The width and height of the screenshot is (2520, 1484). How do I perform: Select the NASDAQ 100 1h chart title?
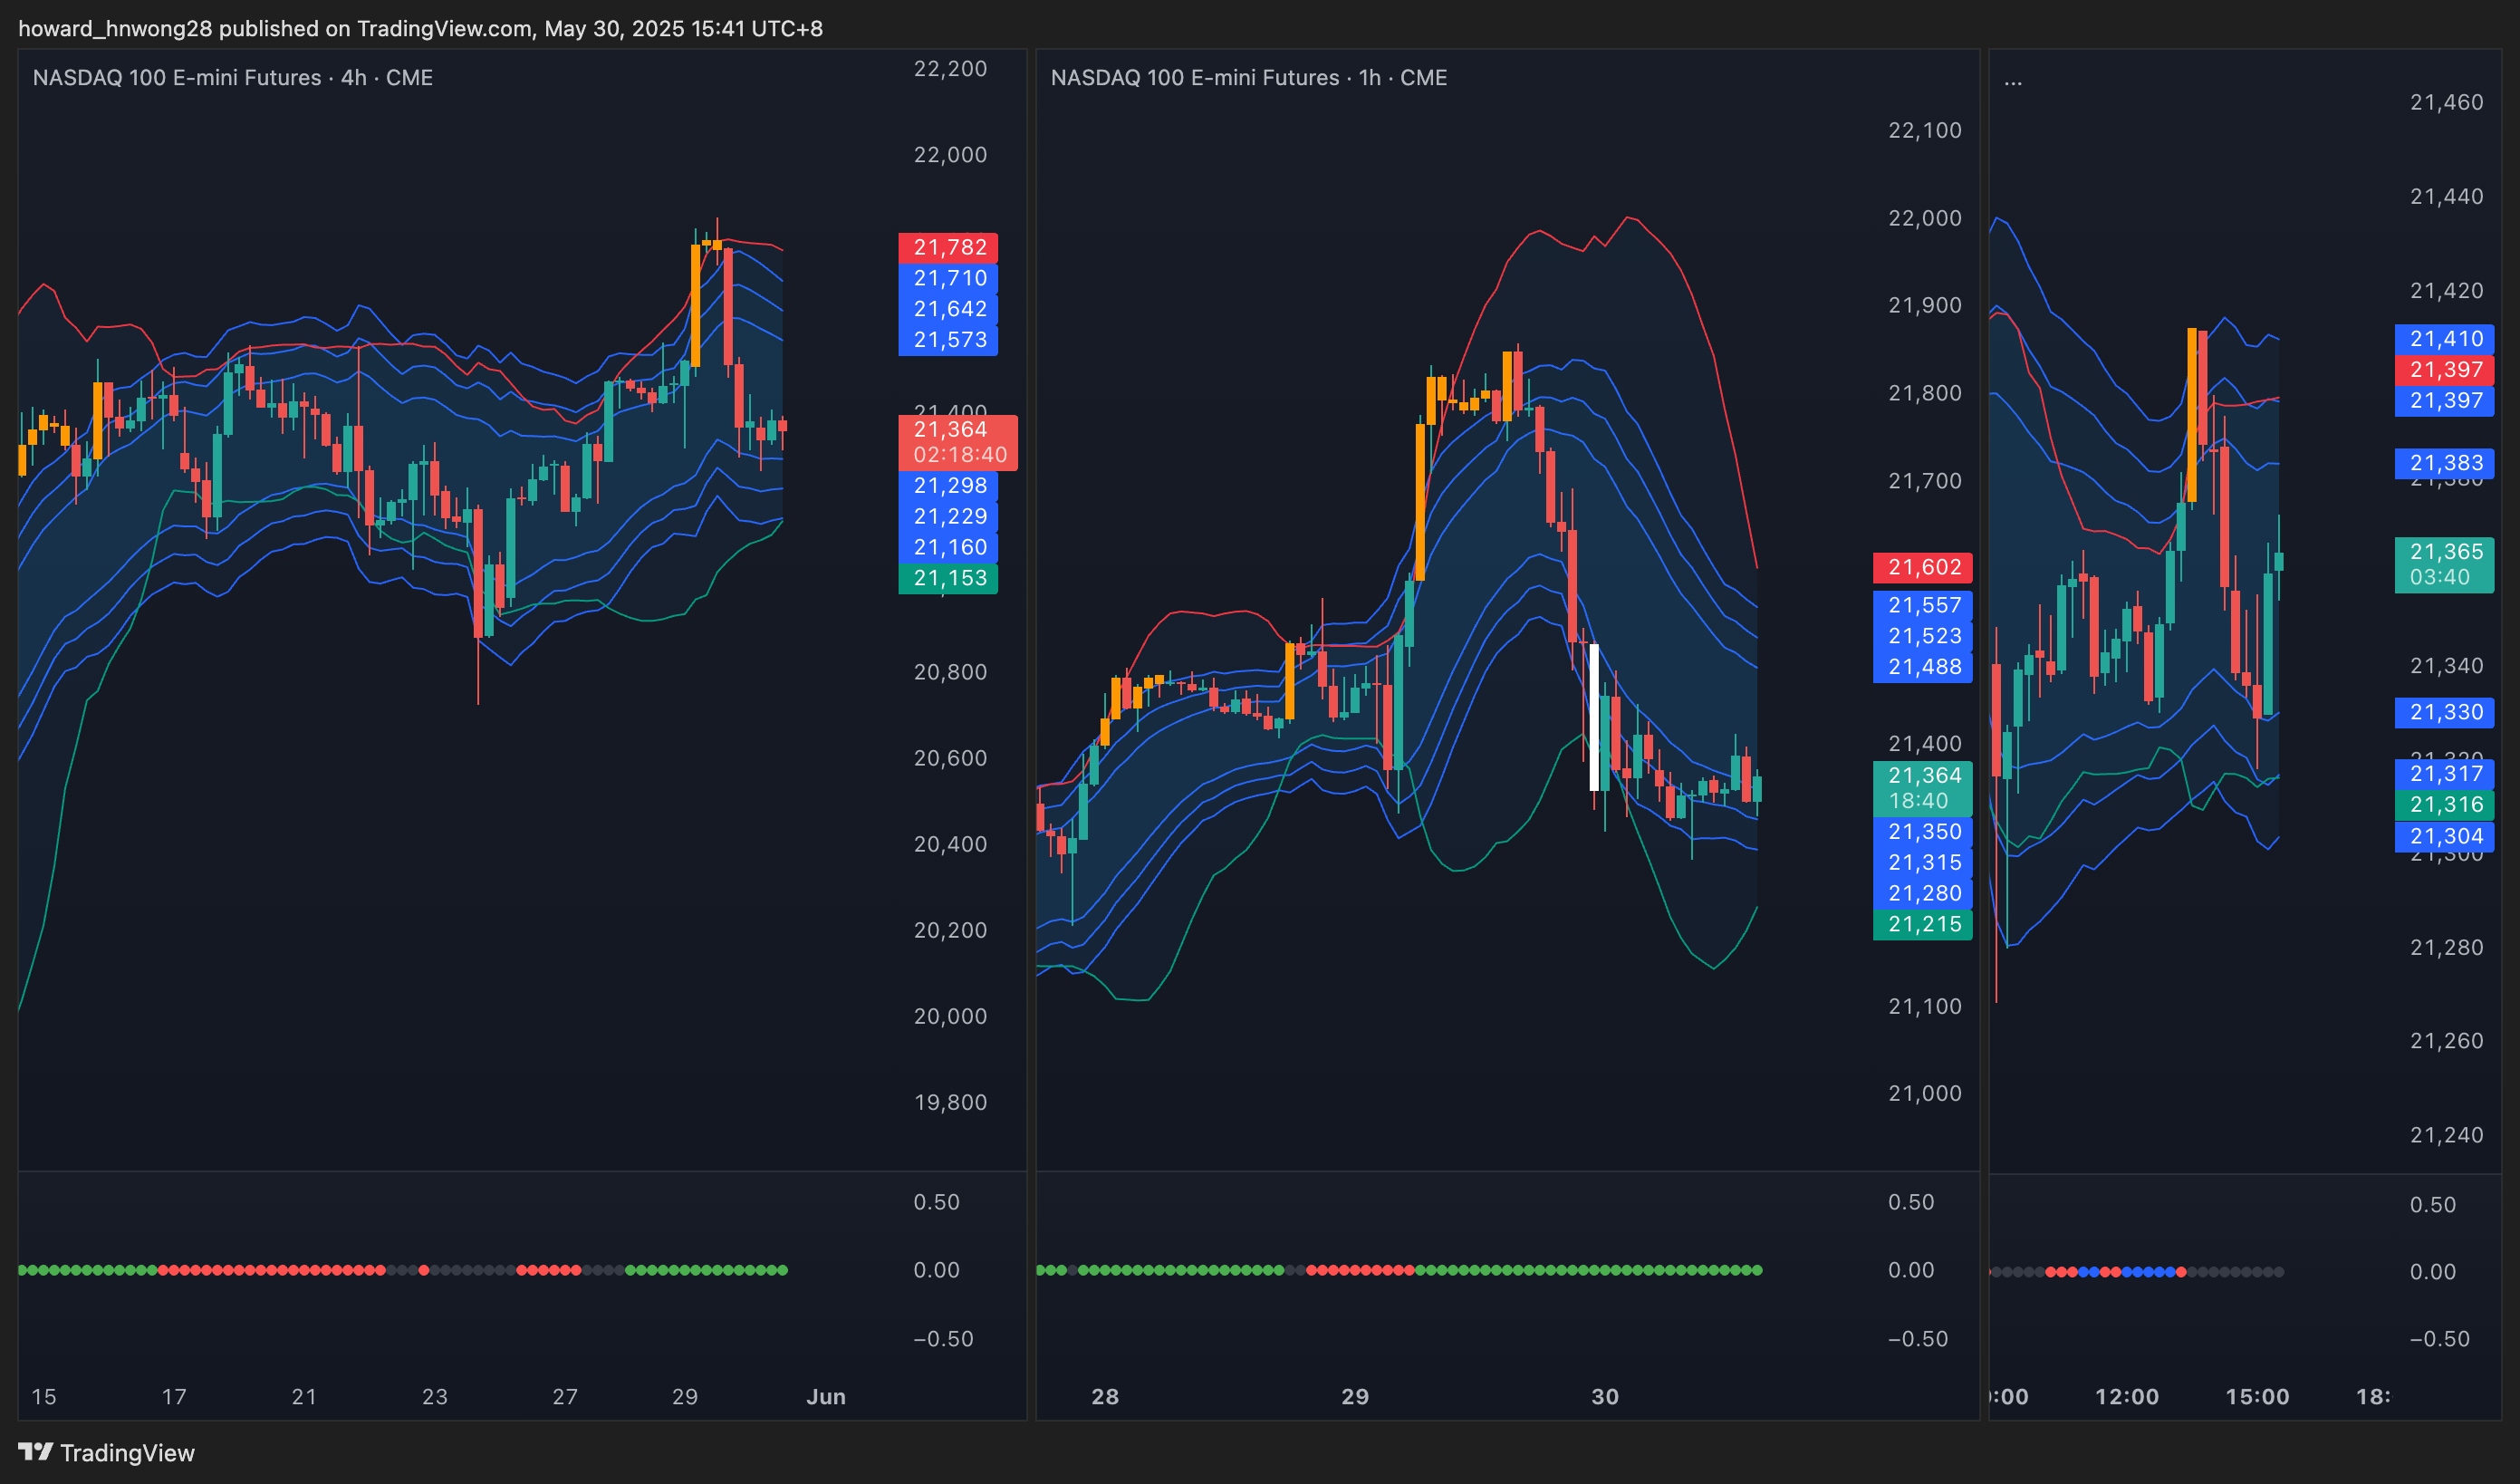[x=1248, y=77]
